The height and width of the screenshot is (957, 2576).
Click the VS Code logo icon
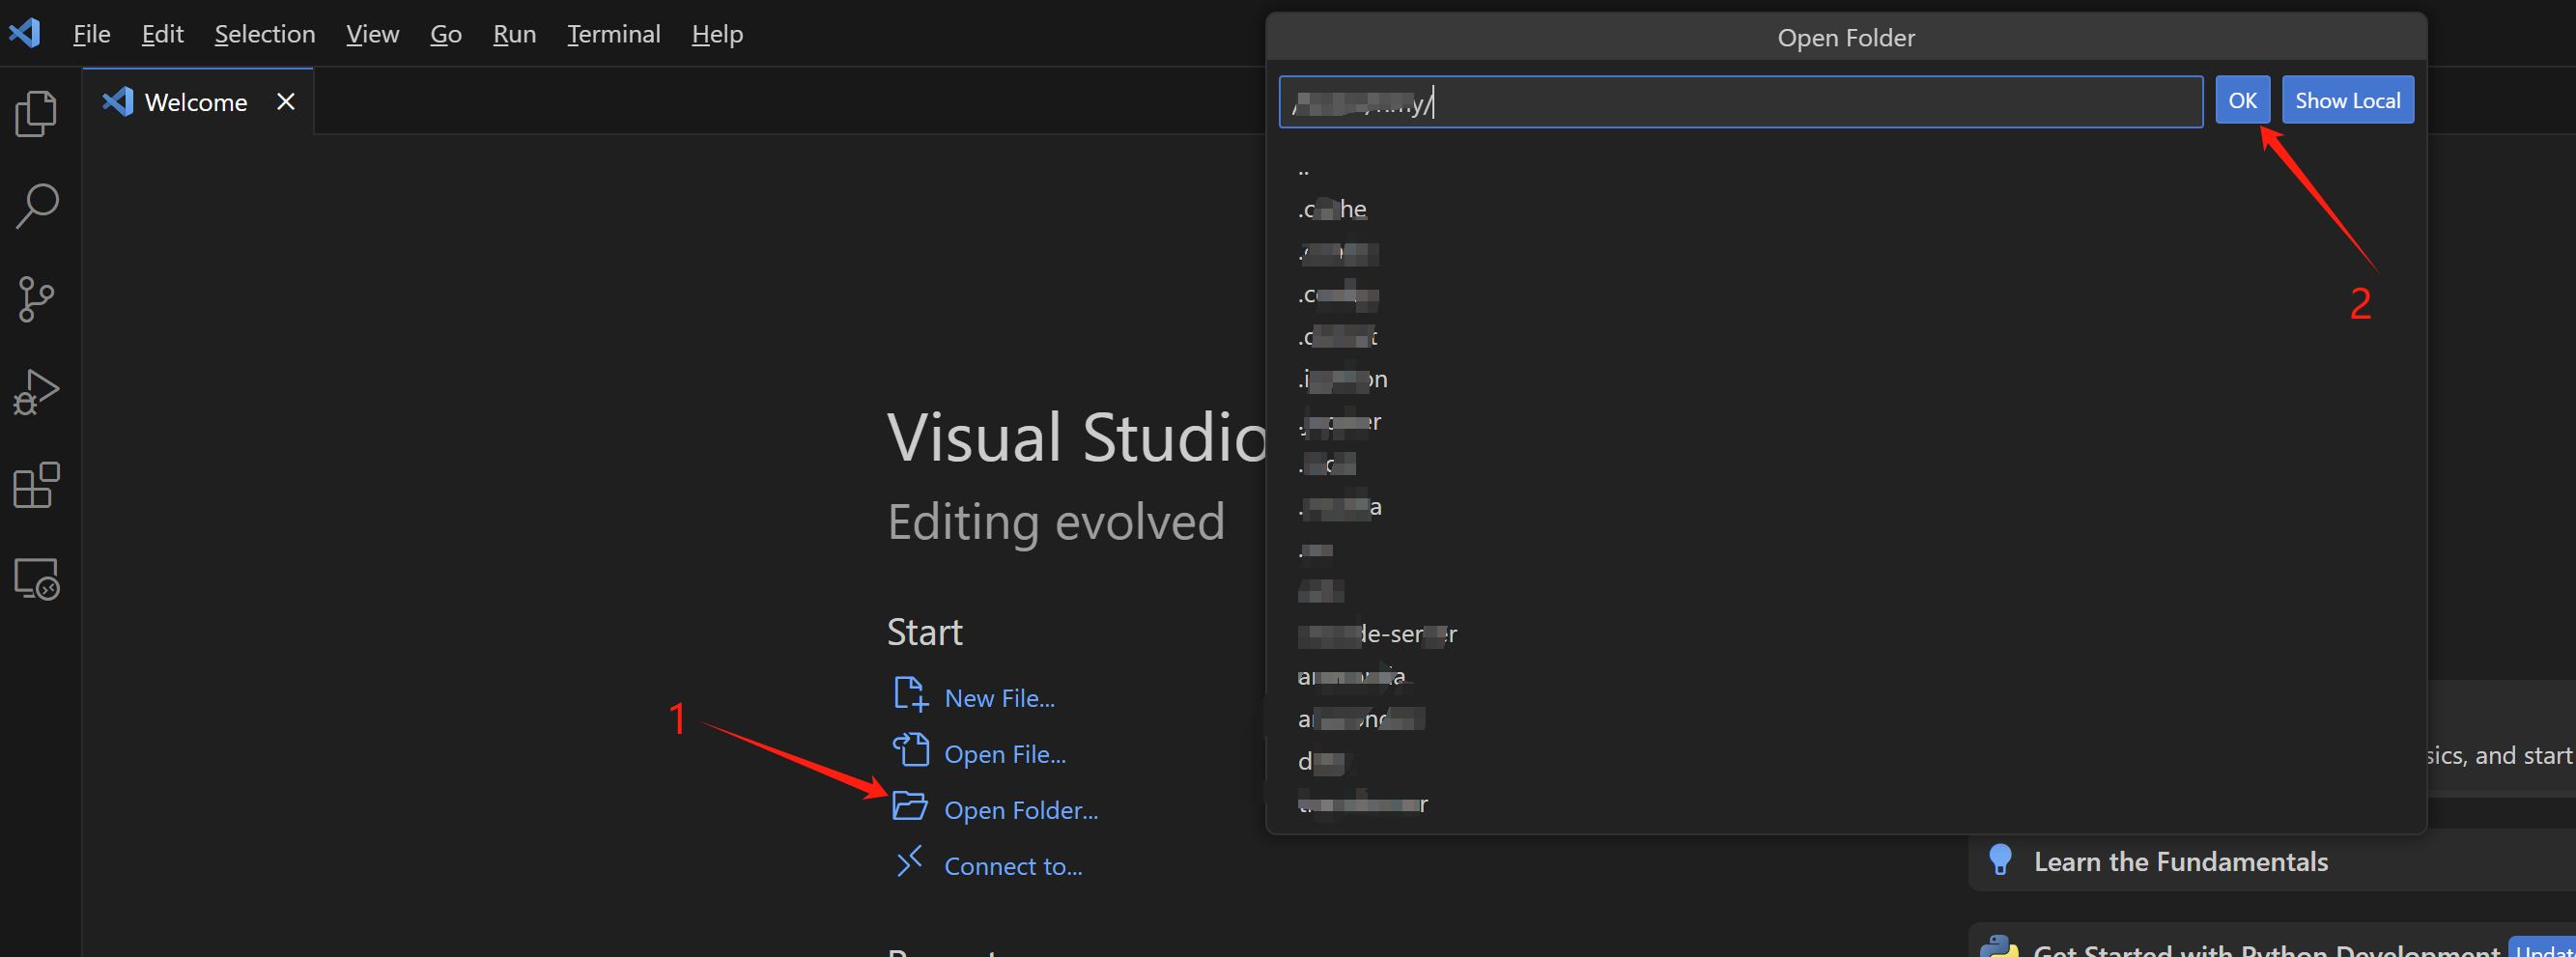(x=25, y=34)
